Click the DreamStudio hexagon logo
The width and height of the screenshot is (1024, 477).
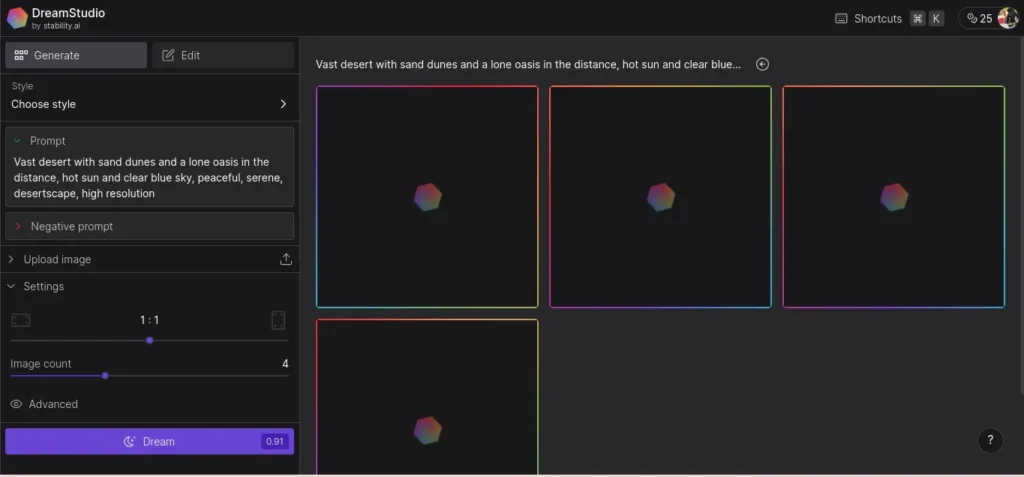coord(17,18)
